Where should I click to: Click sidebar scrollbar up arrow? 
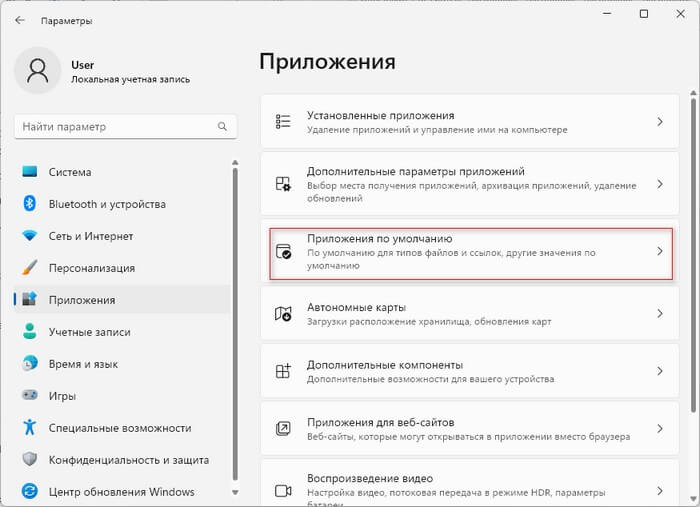tap(235, 163)
